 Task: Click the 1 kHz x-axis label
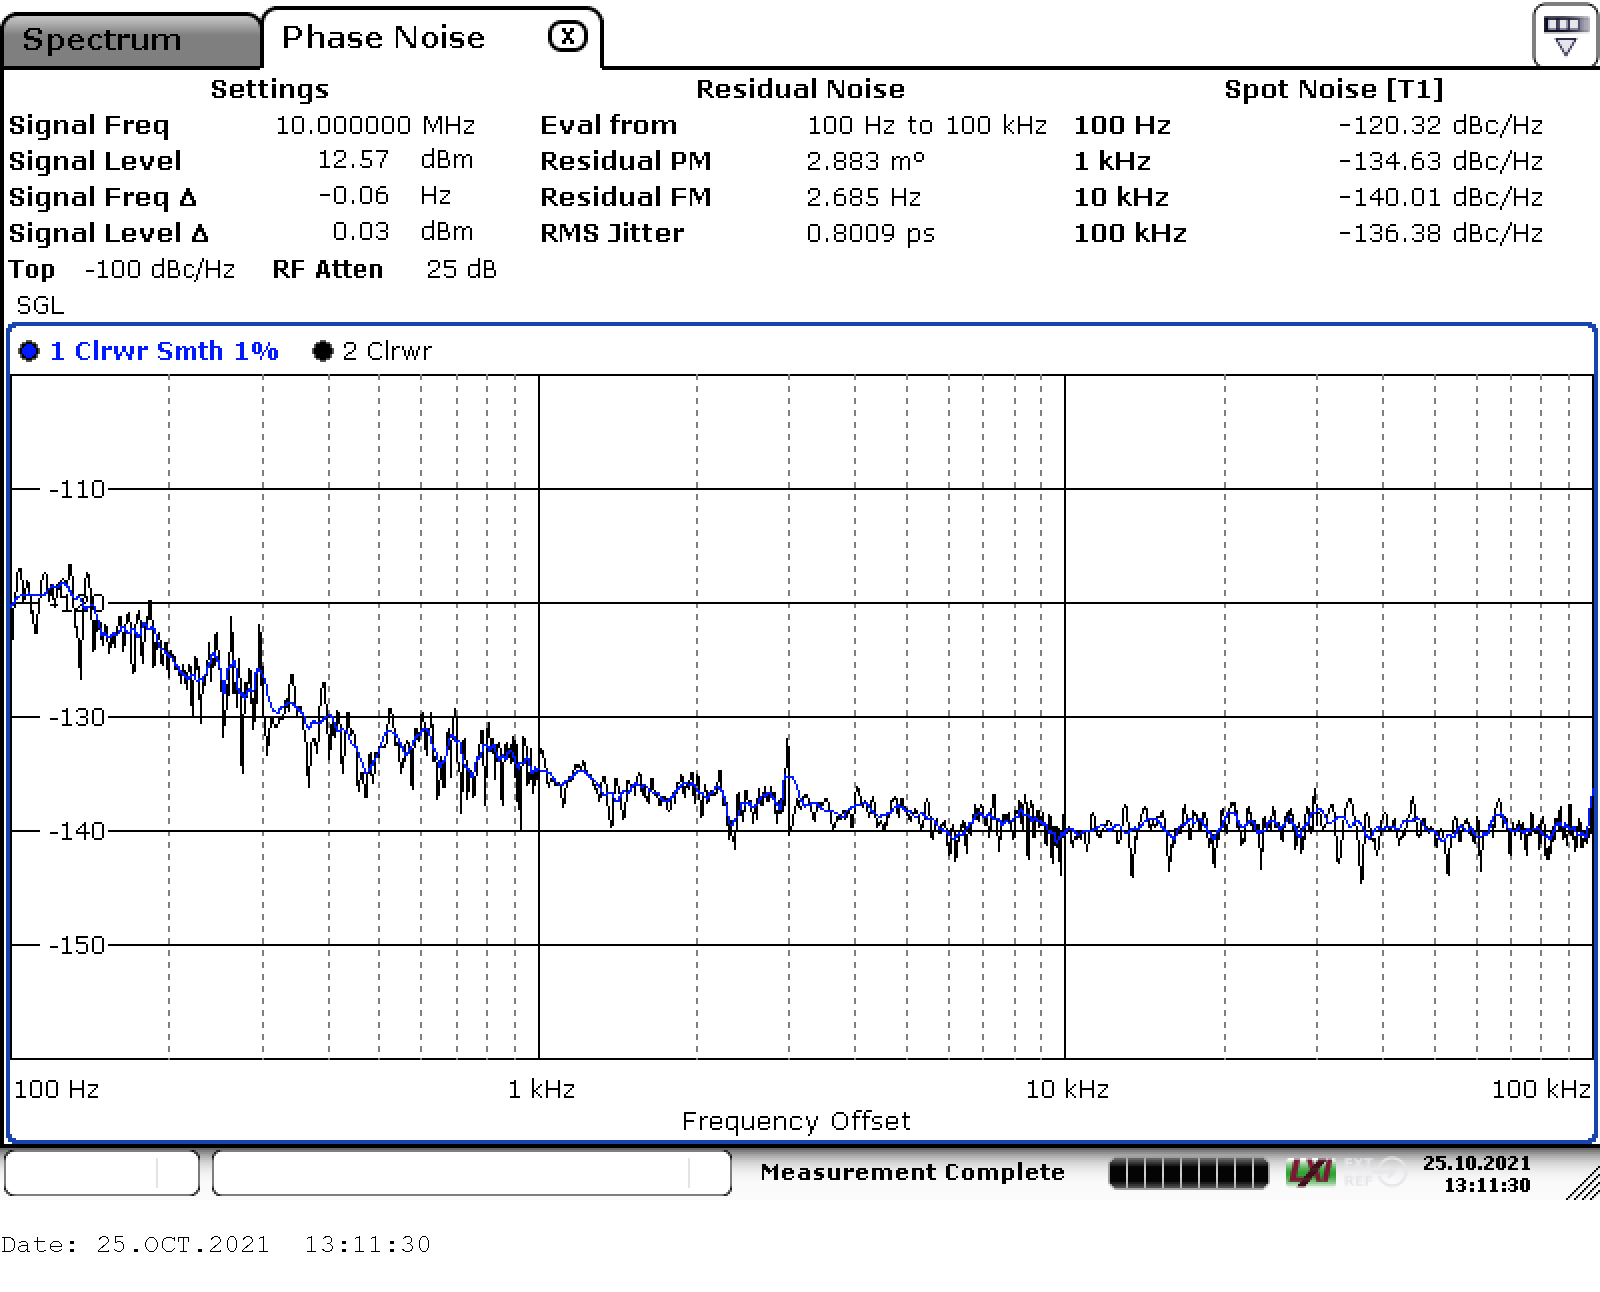coord(541,1089)
